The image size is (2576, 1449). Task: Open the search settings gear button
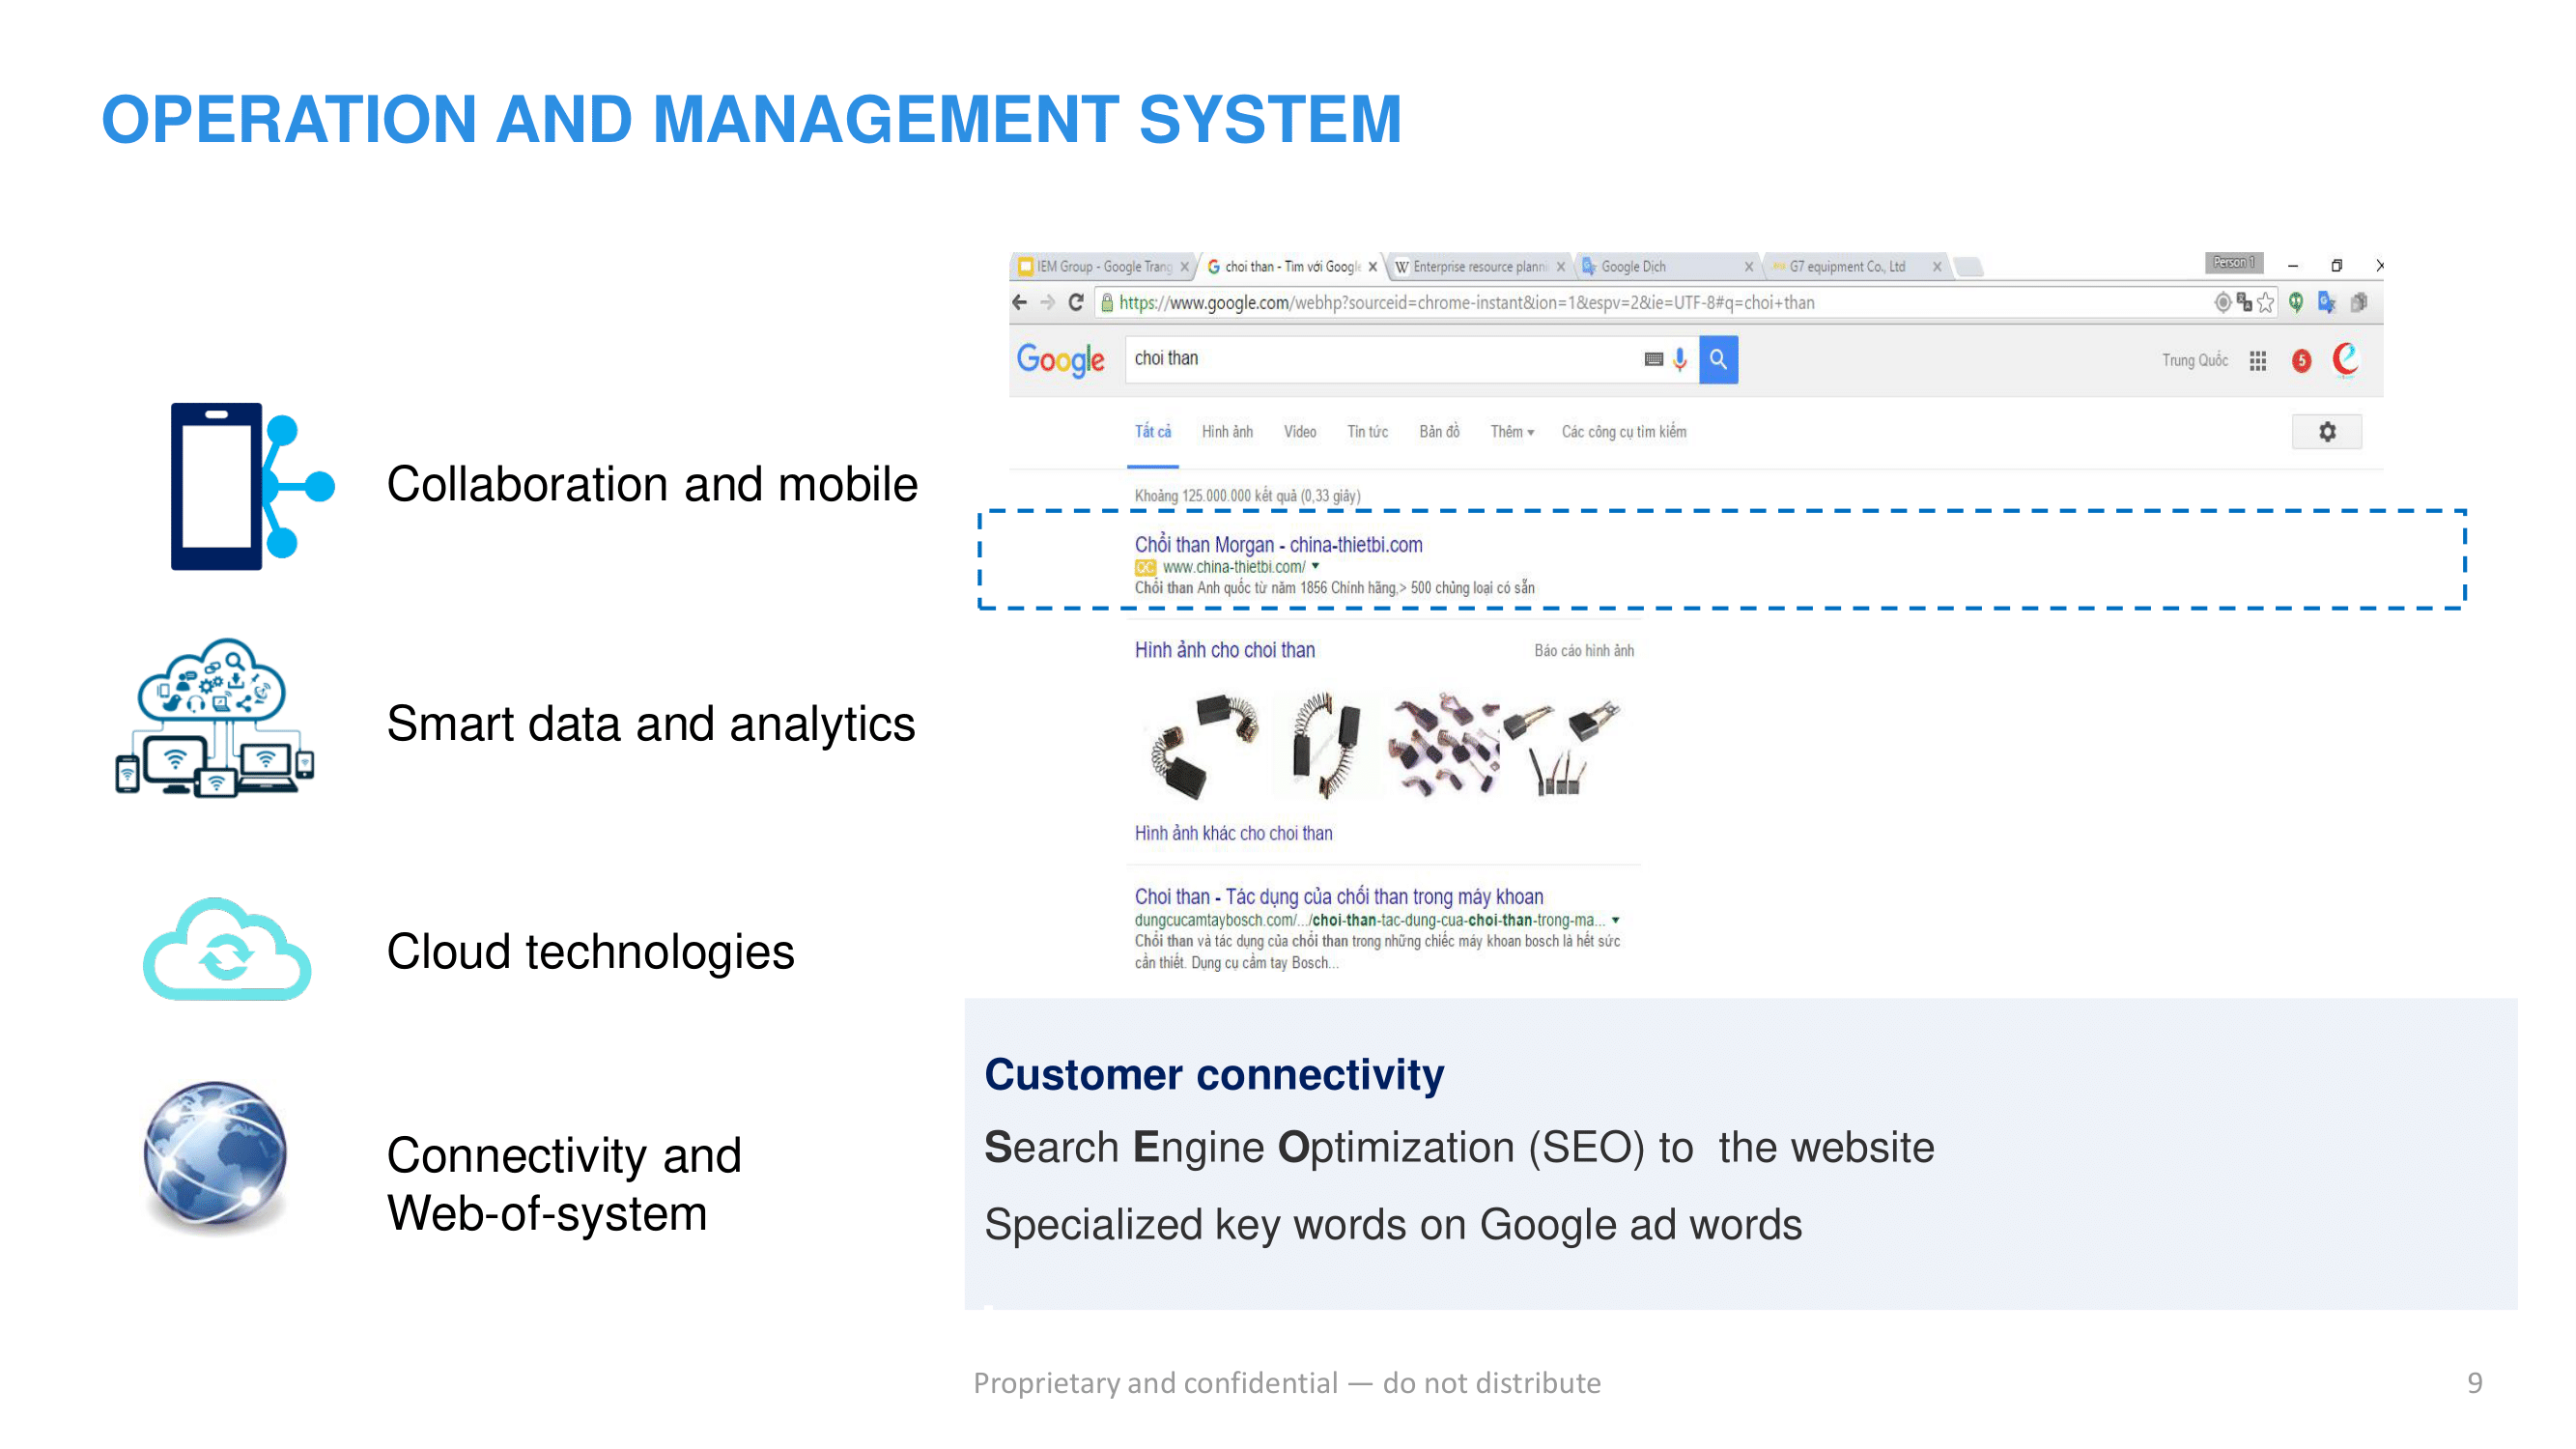point(2326,432)
